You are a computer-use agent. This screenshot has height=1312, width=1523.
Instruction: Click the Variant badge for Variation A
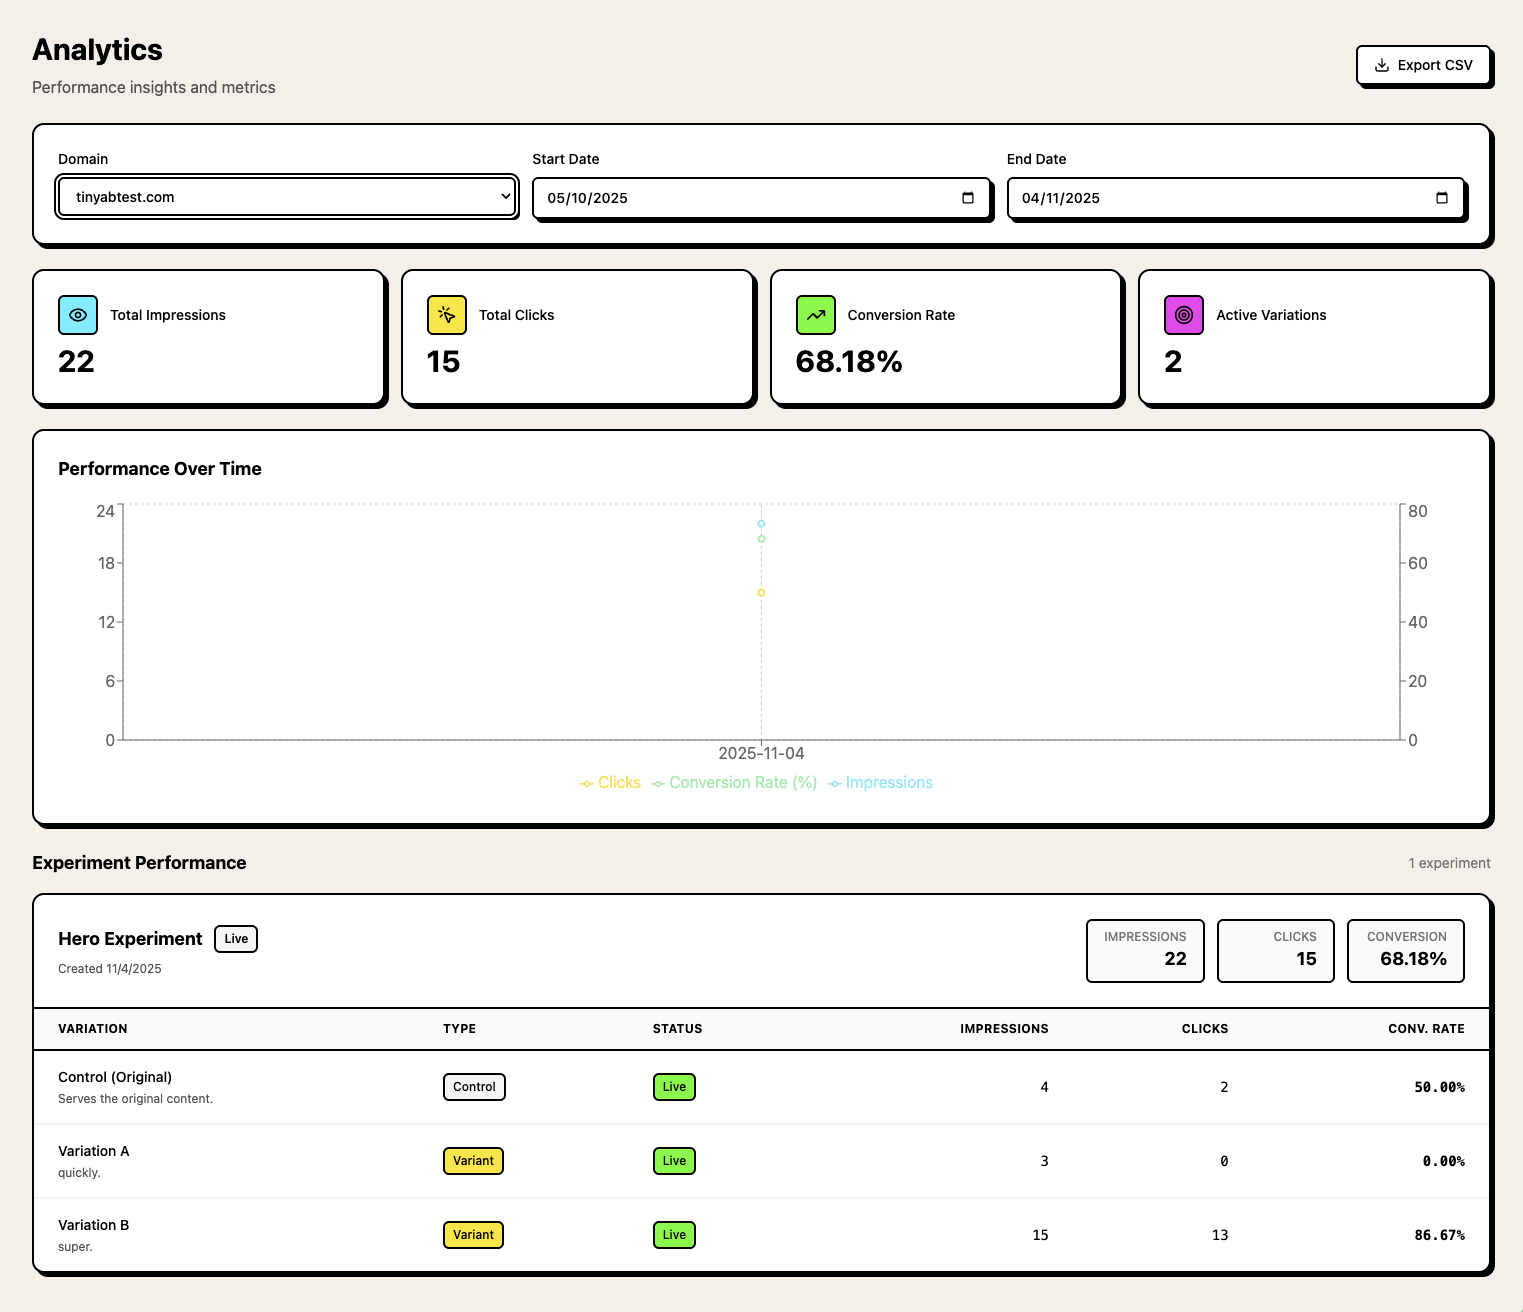pyautogui.click(x=473, y=1161)
